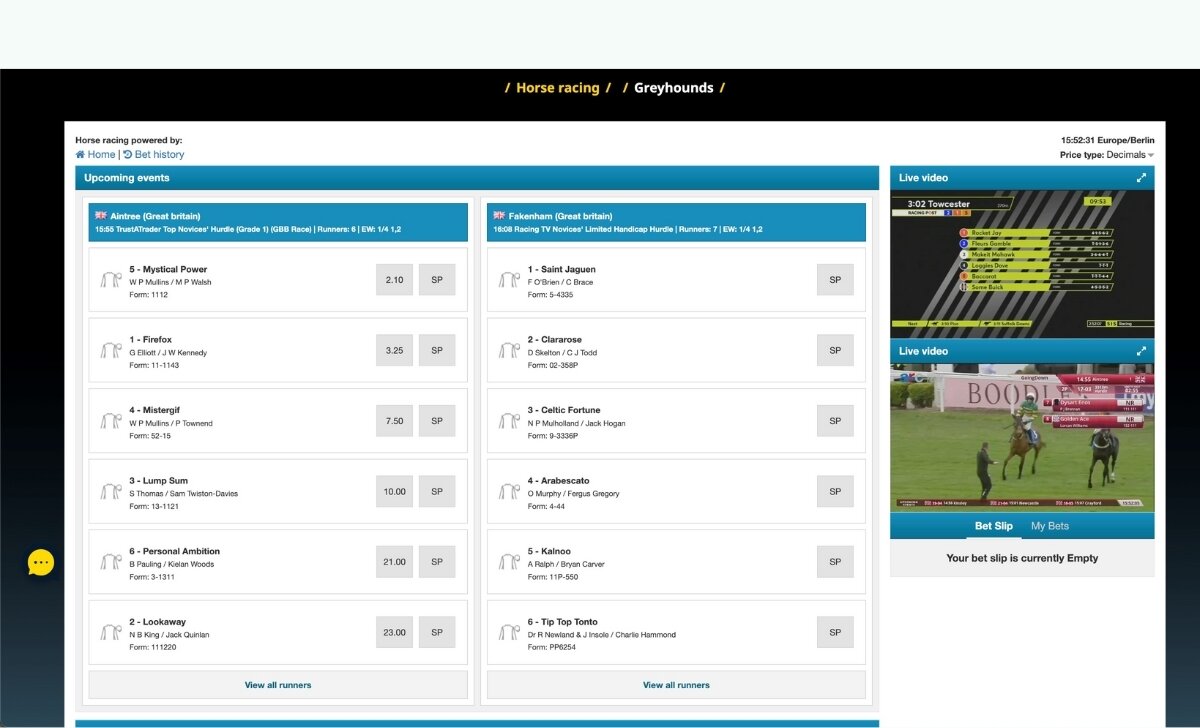Click the Fakenham race header bar
Viewport: 1200px width, 728px height.
click(x=676, y=222)
